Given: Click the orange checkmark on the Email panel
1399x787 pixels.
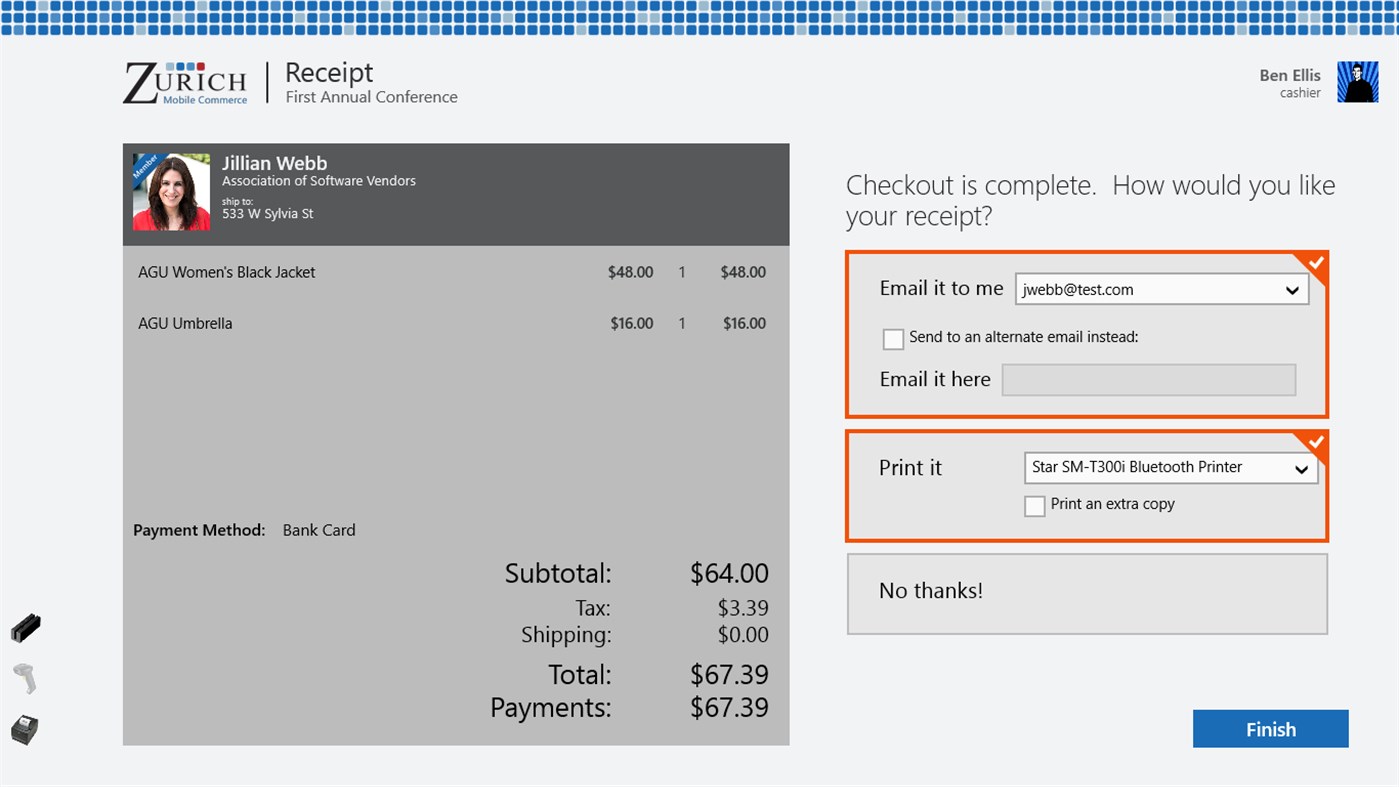Looking at the screenshot, I should tap(1315, 263).
